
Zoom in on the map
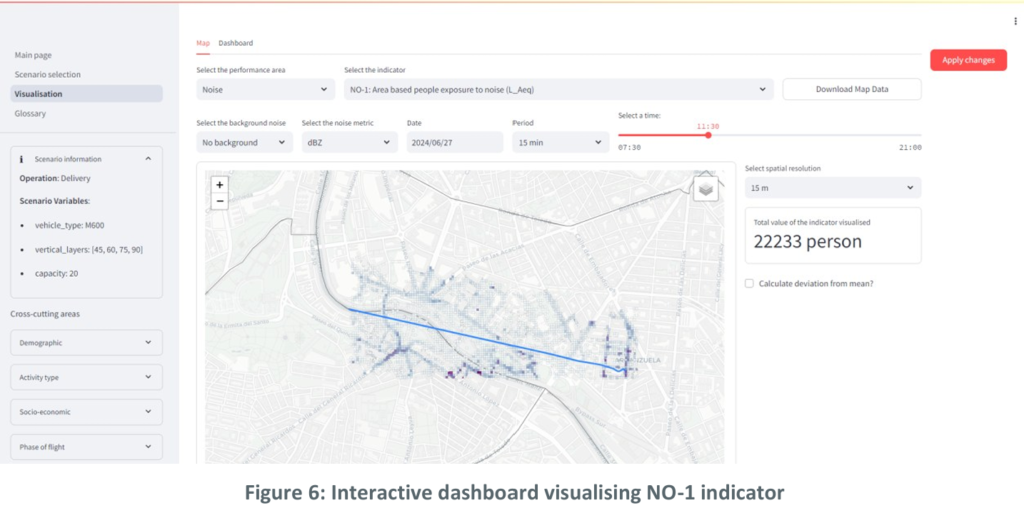pos(220,185)
